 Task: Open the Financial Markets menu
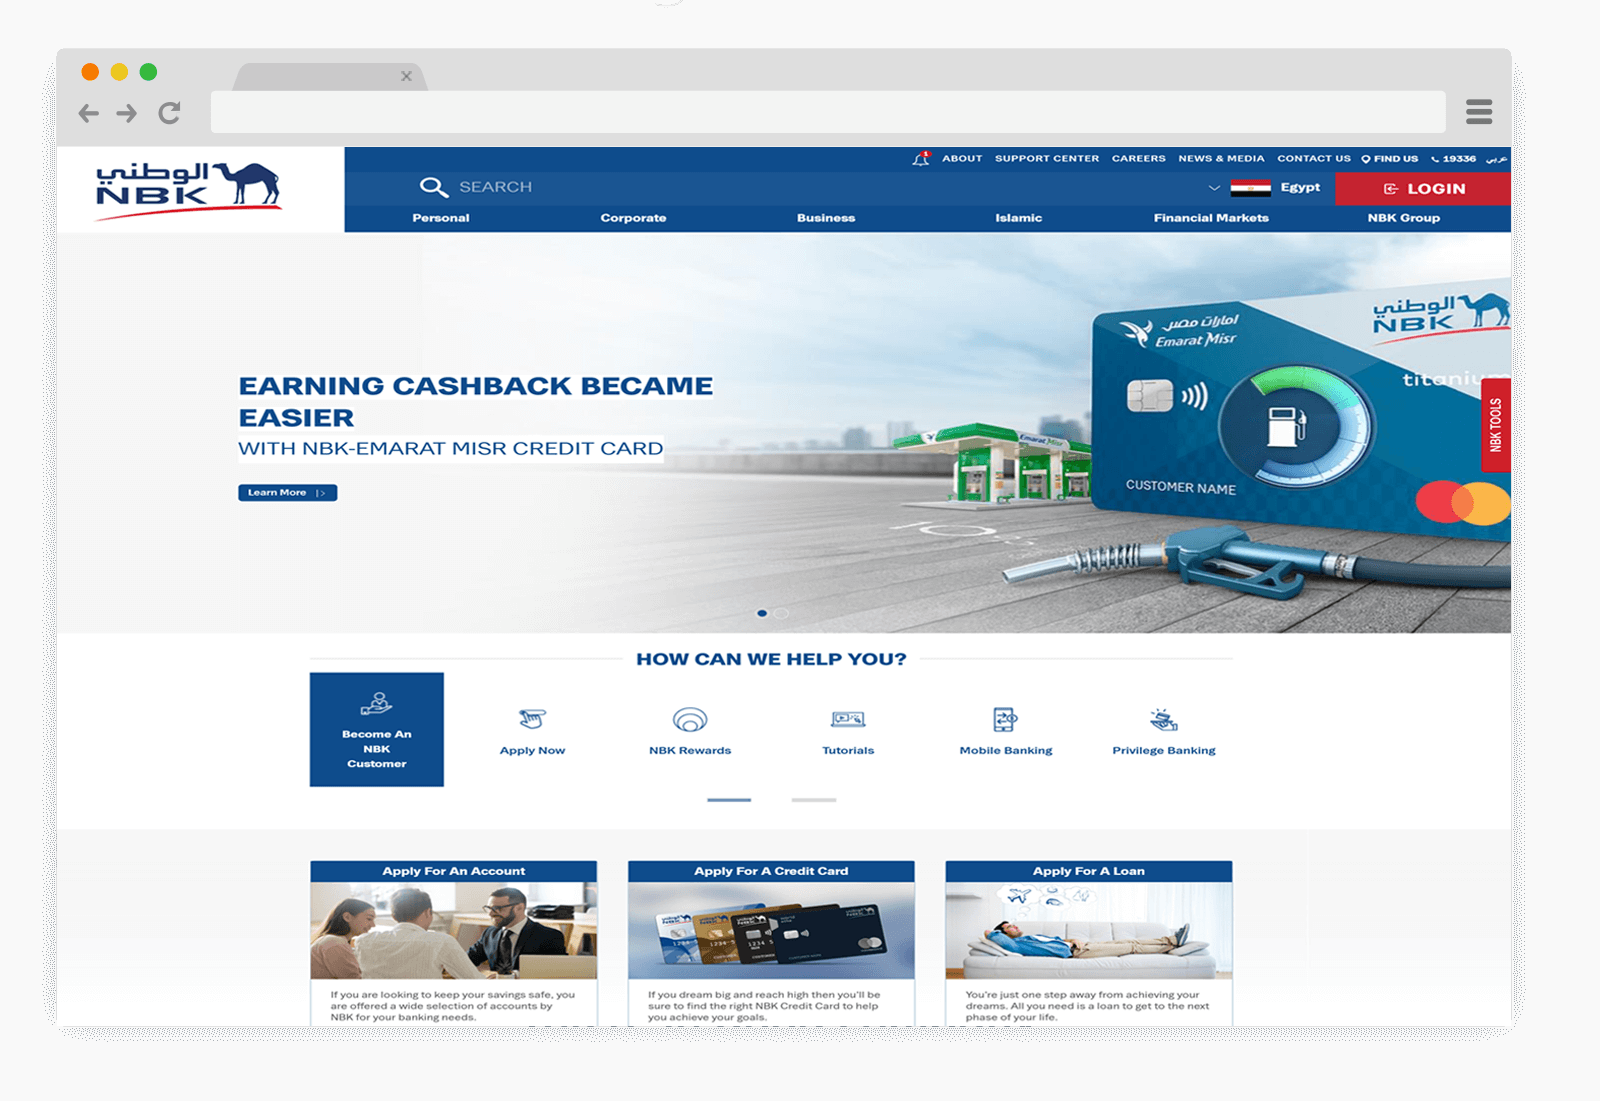[1211, 218]
